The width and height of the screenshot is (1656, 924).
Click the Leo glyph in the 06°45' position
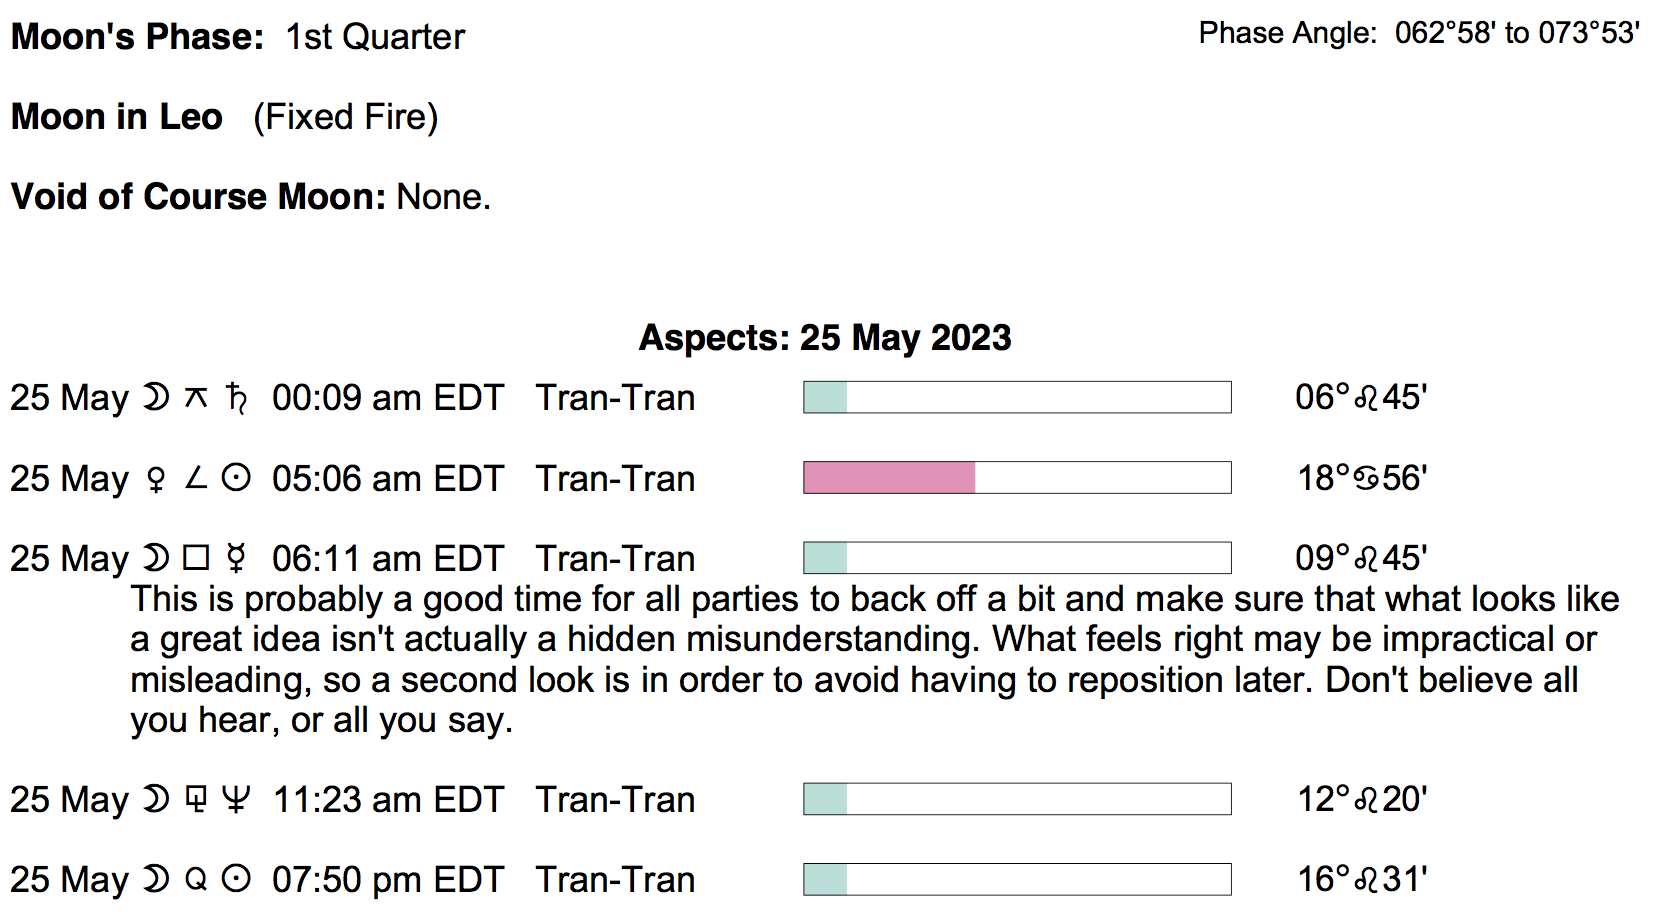tap(1366, 398)
